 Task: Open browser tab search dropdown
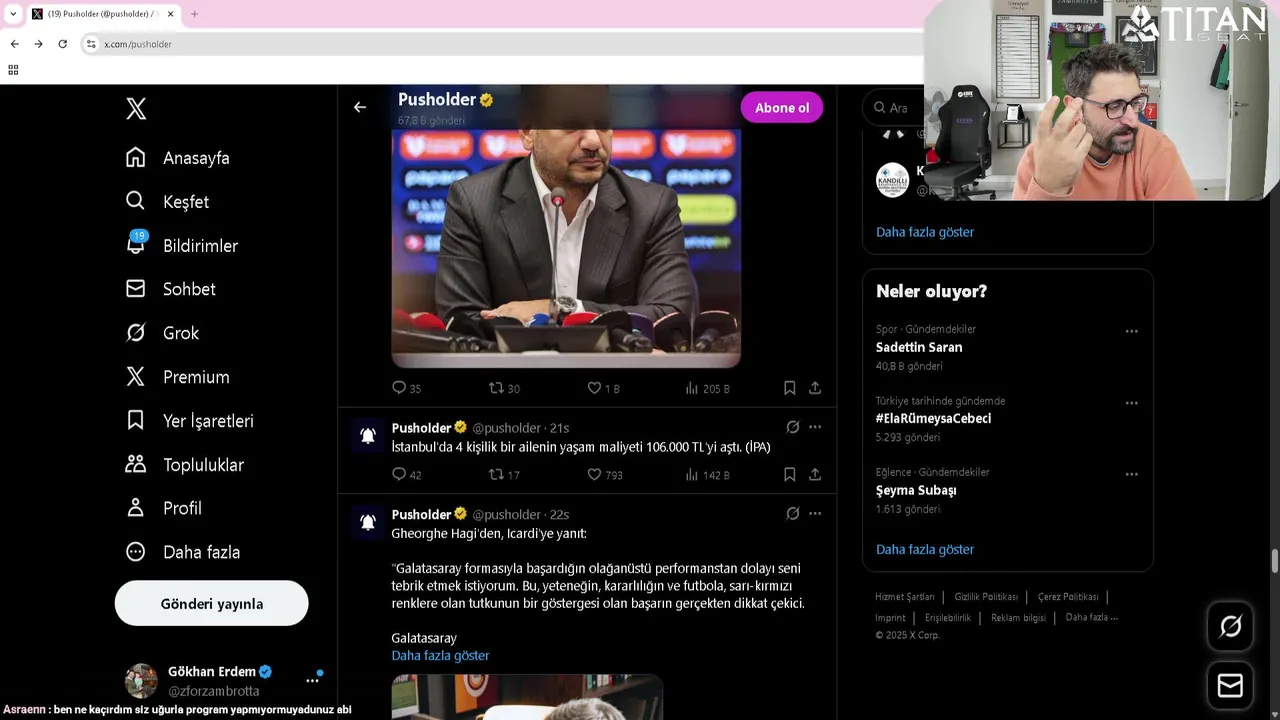12,14
